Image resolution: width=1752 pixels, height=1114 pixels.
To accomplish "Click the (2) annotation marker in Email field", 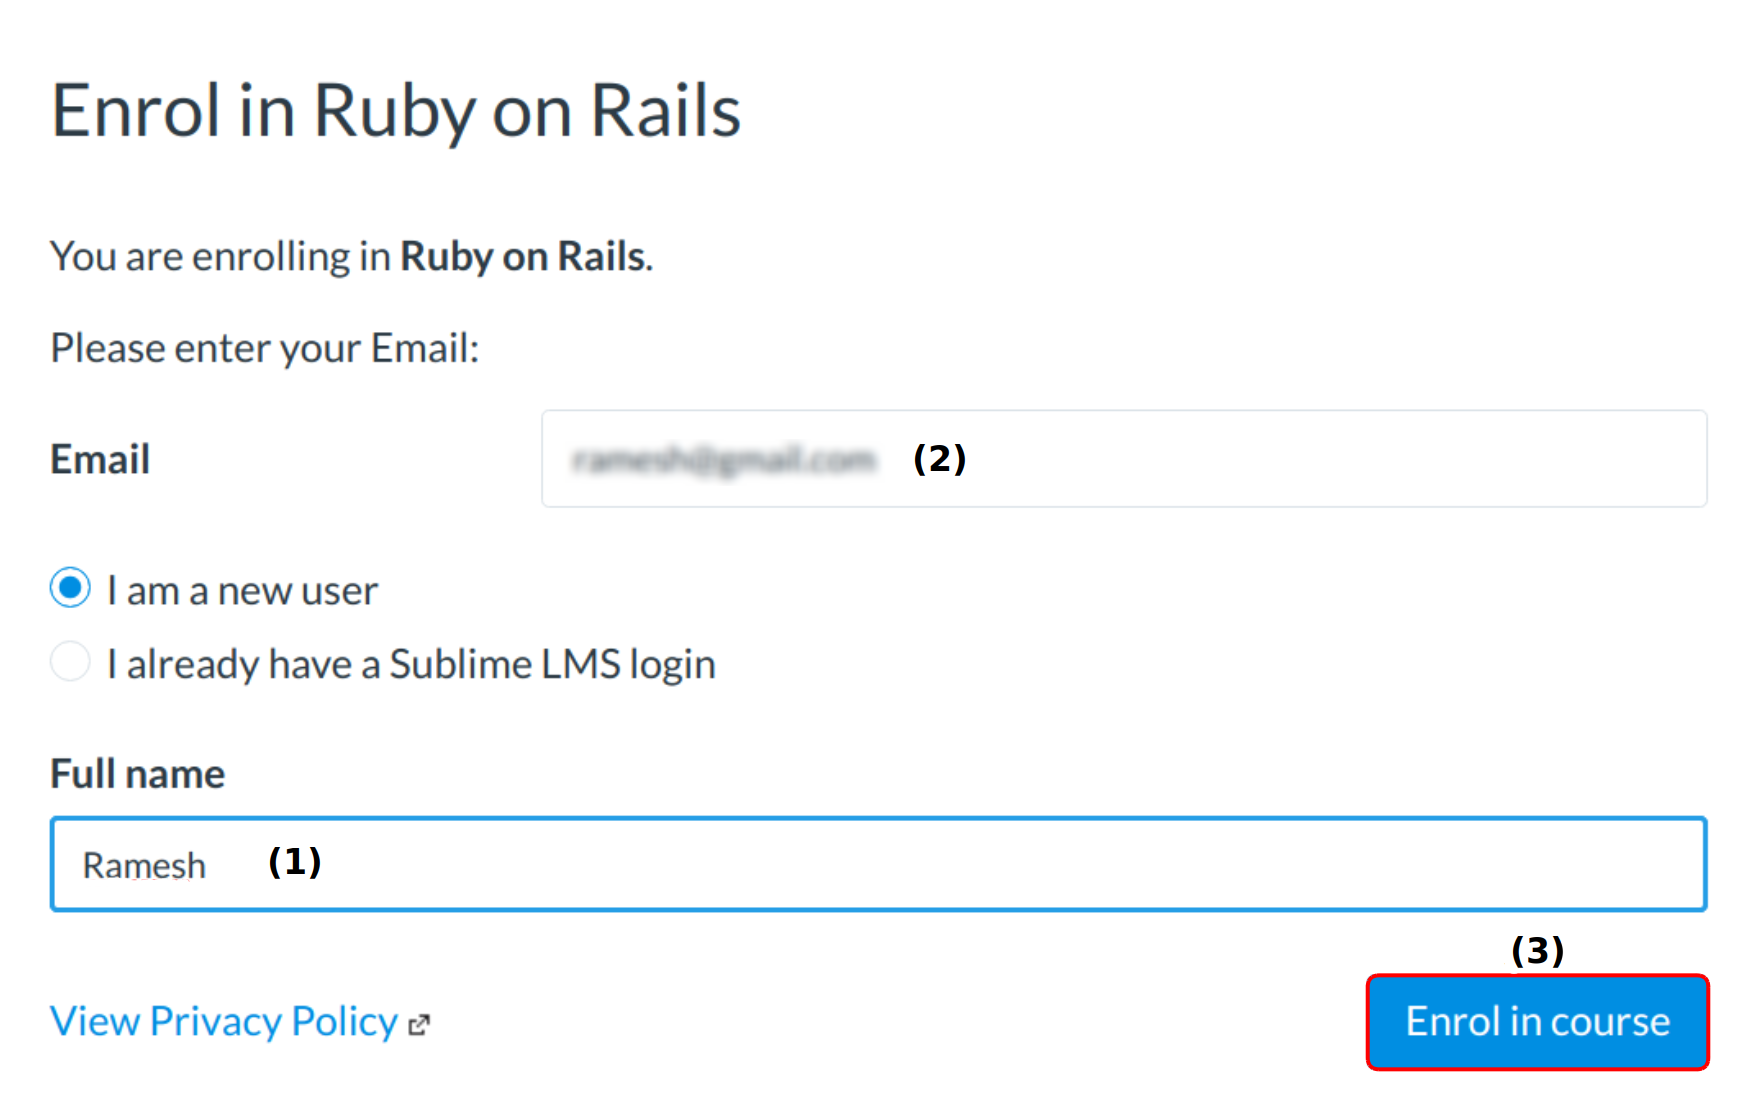I will (939, 459).
